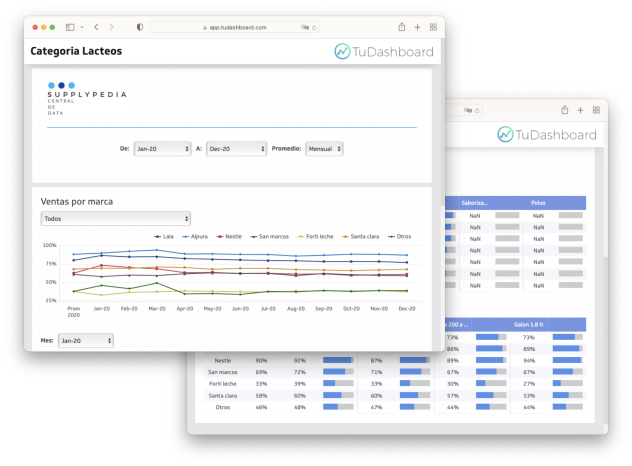Screen dimensions: 632x466
Task: Select the Polvo column header
Action: pyautogui.click(x=538, y=202)
